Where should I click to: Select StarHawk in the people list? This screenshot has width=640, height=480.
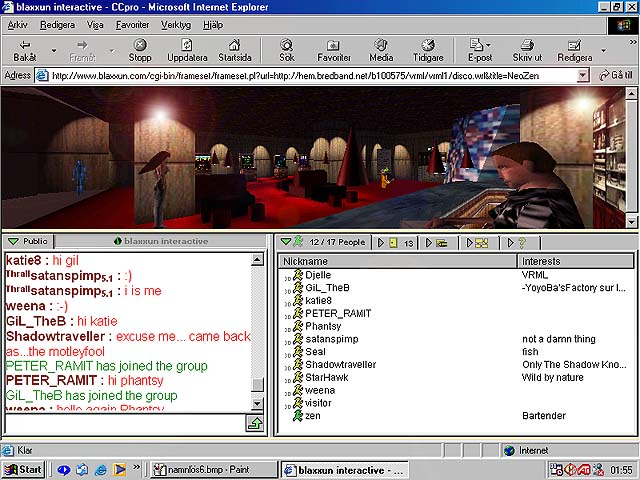(327, 377)
